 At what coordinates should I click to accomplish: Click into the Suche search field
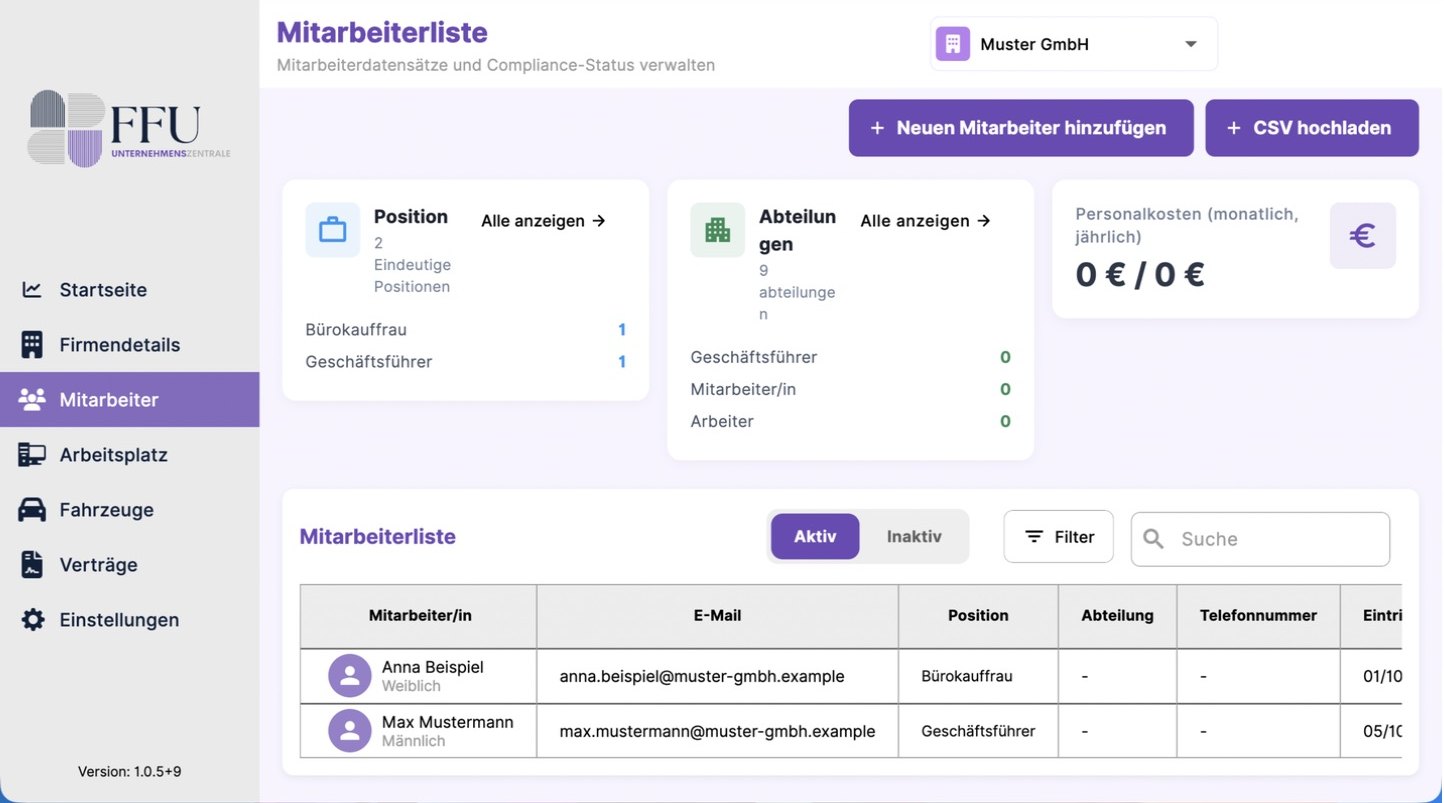[x=1260, y=539]
